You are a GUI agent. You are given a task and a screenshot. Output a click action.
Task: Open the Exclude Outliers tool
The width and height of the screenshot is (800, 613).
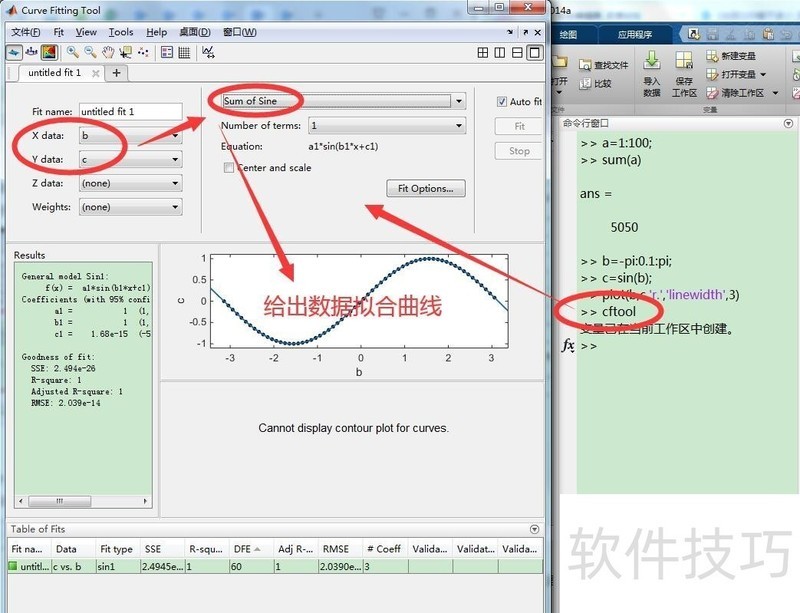143,52
